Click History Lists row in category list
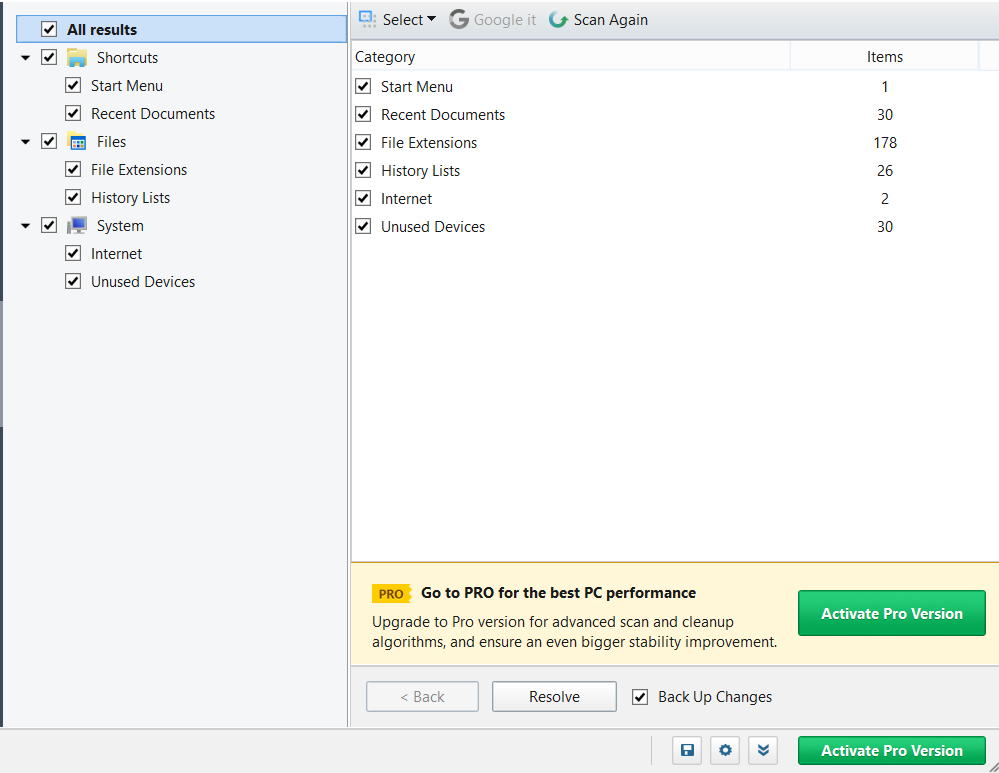Image resolution: width=999 pixels, height=773 pixels. (x=666, y=170)
